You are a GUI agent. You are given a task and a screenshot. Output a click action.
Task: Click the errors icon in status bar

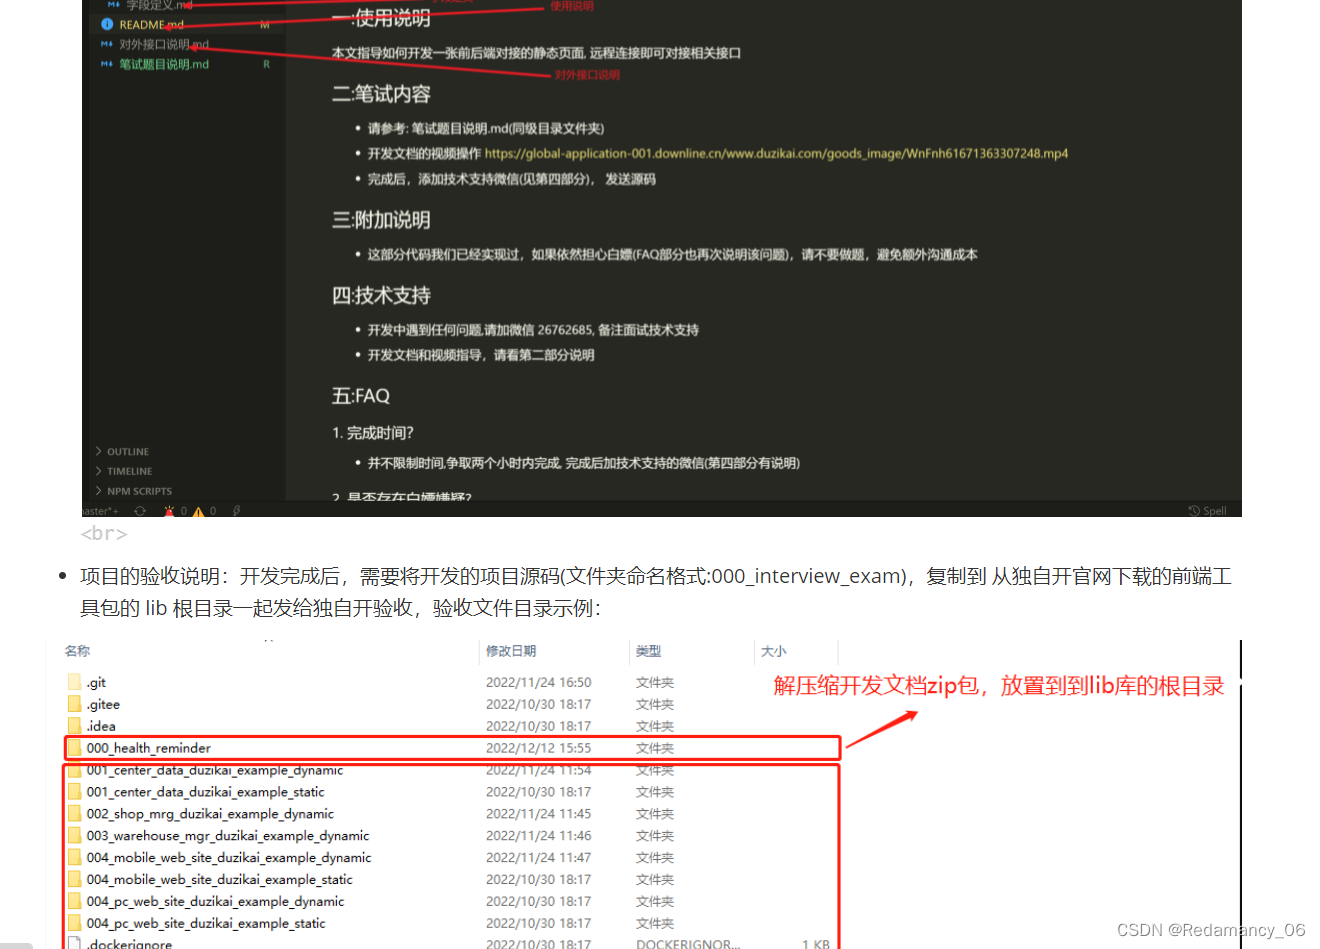170,511
